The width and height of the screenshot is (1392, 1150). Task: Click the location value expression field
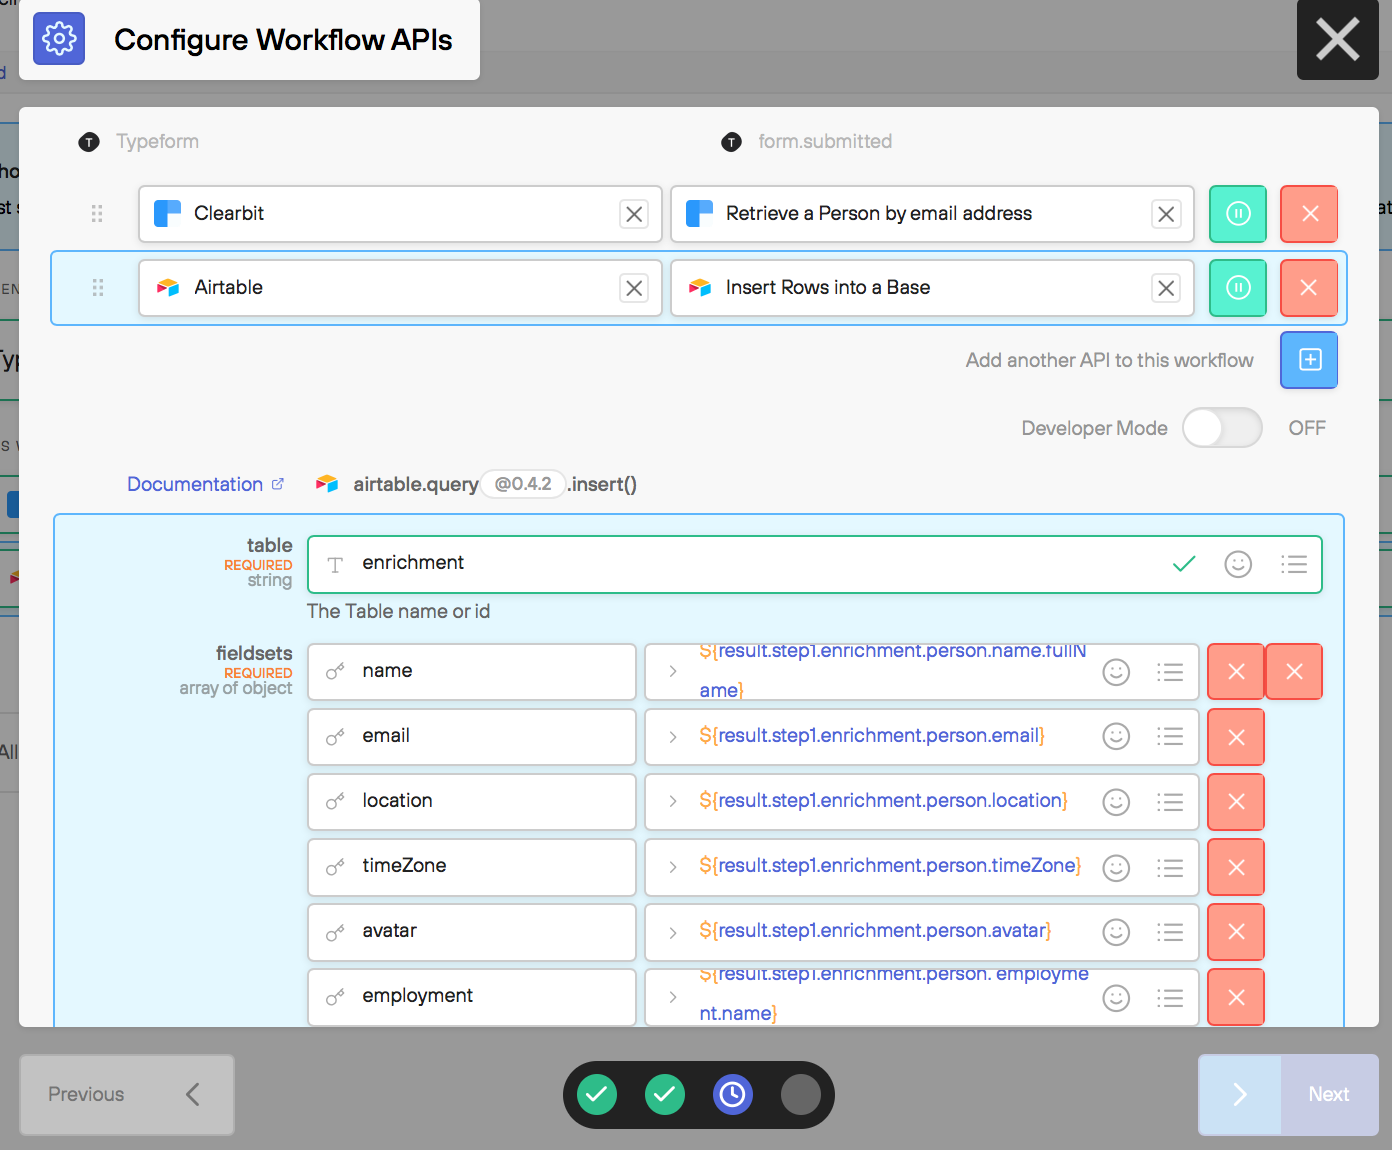[922, 802]
